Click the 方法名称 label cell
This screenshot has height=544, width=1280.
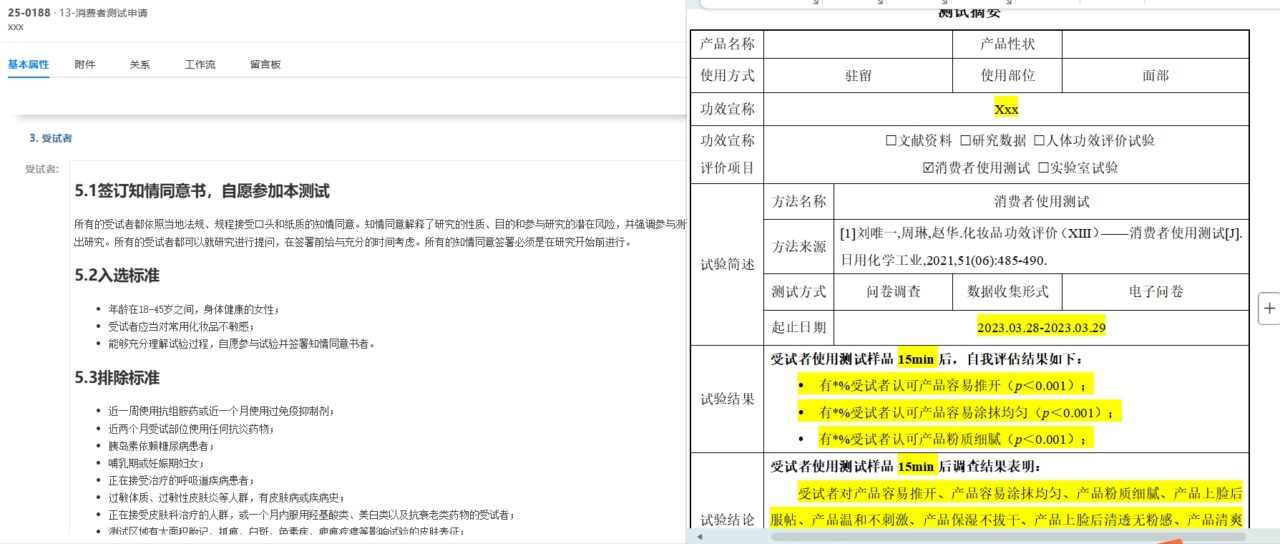click(x=799, y=201)
